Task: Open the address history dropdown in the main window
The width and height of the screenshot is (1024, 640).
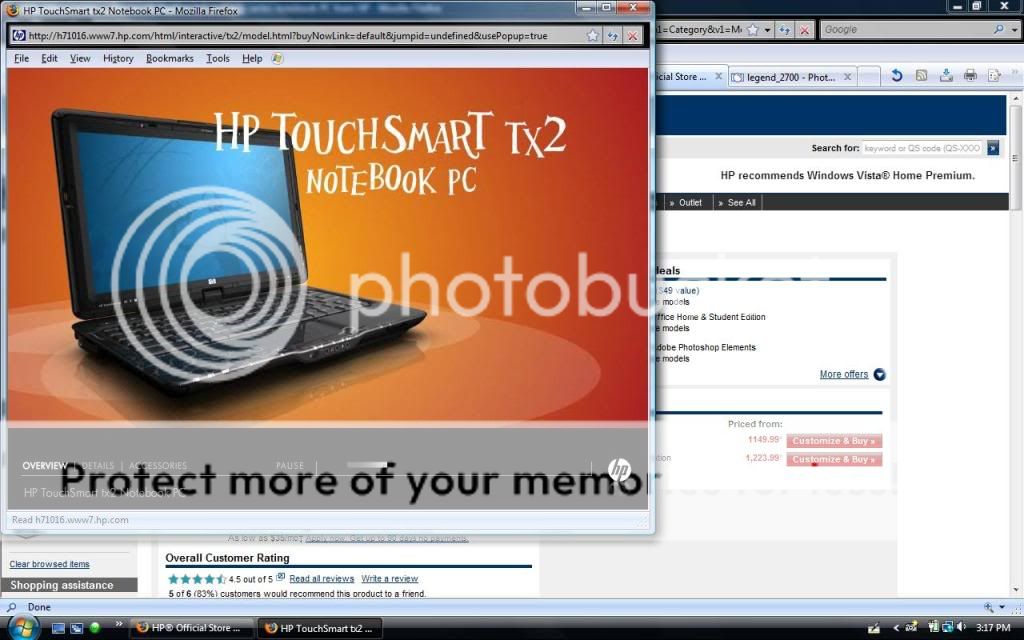Action: point(768,30)
